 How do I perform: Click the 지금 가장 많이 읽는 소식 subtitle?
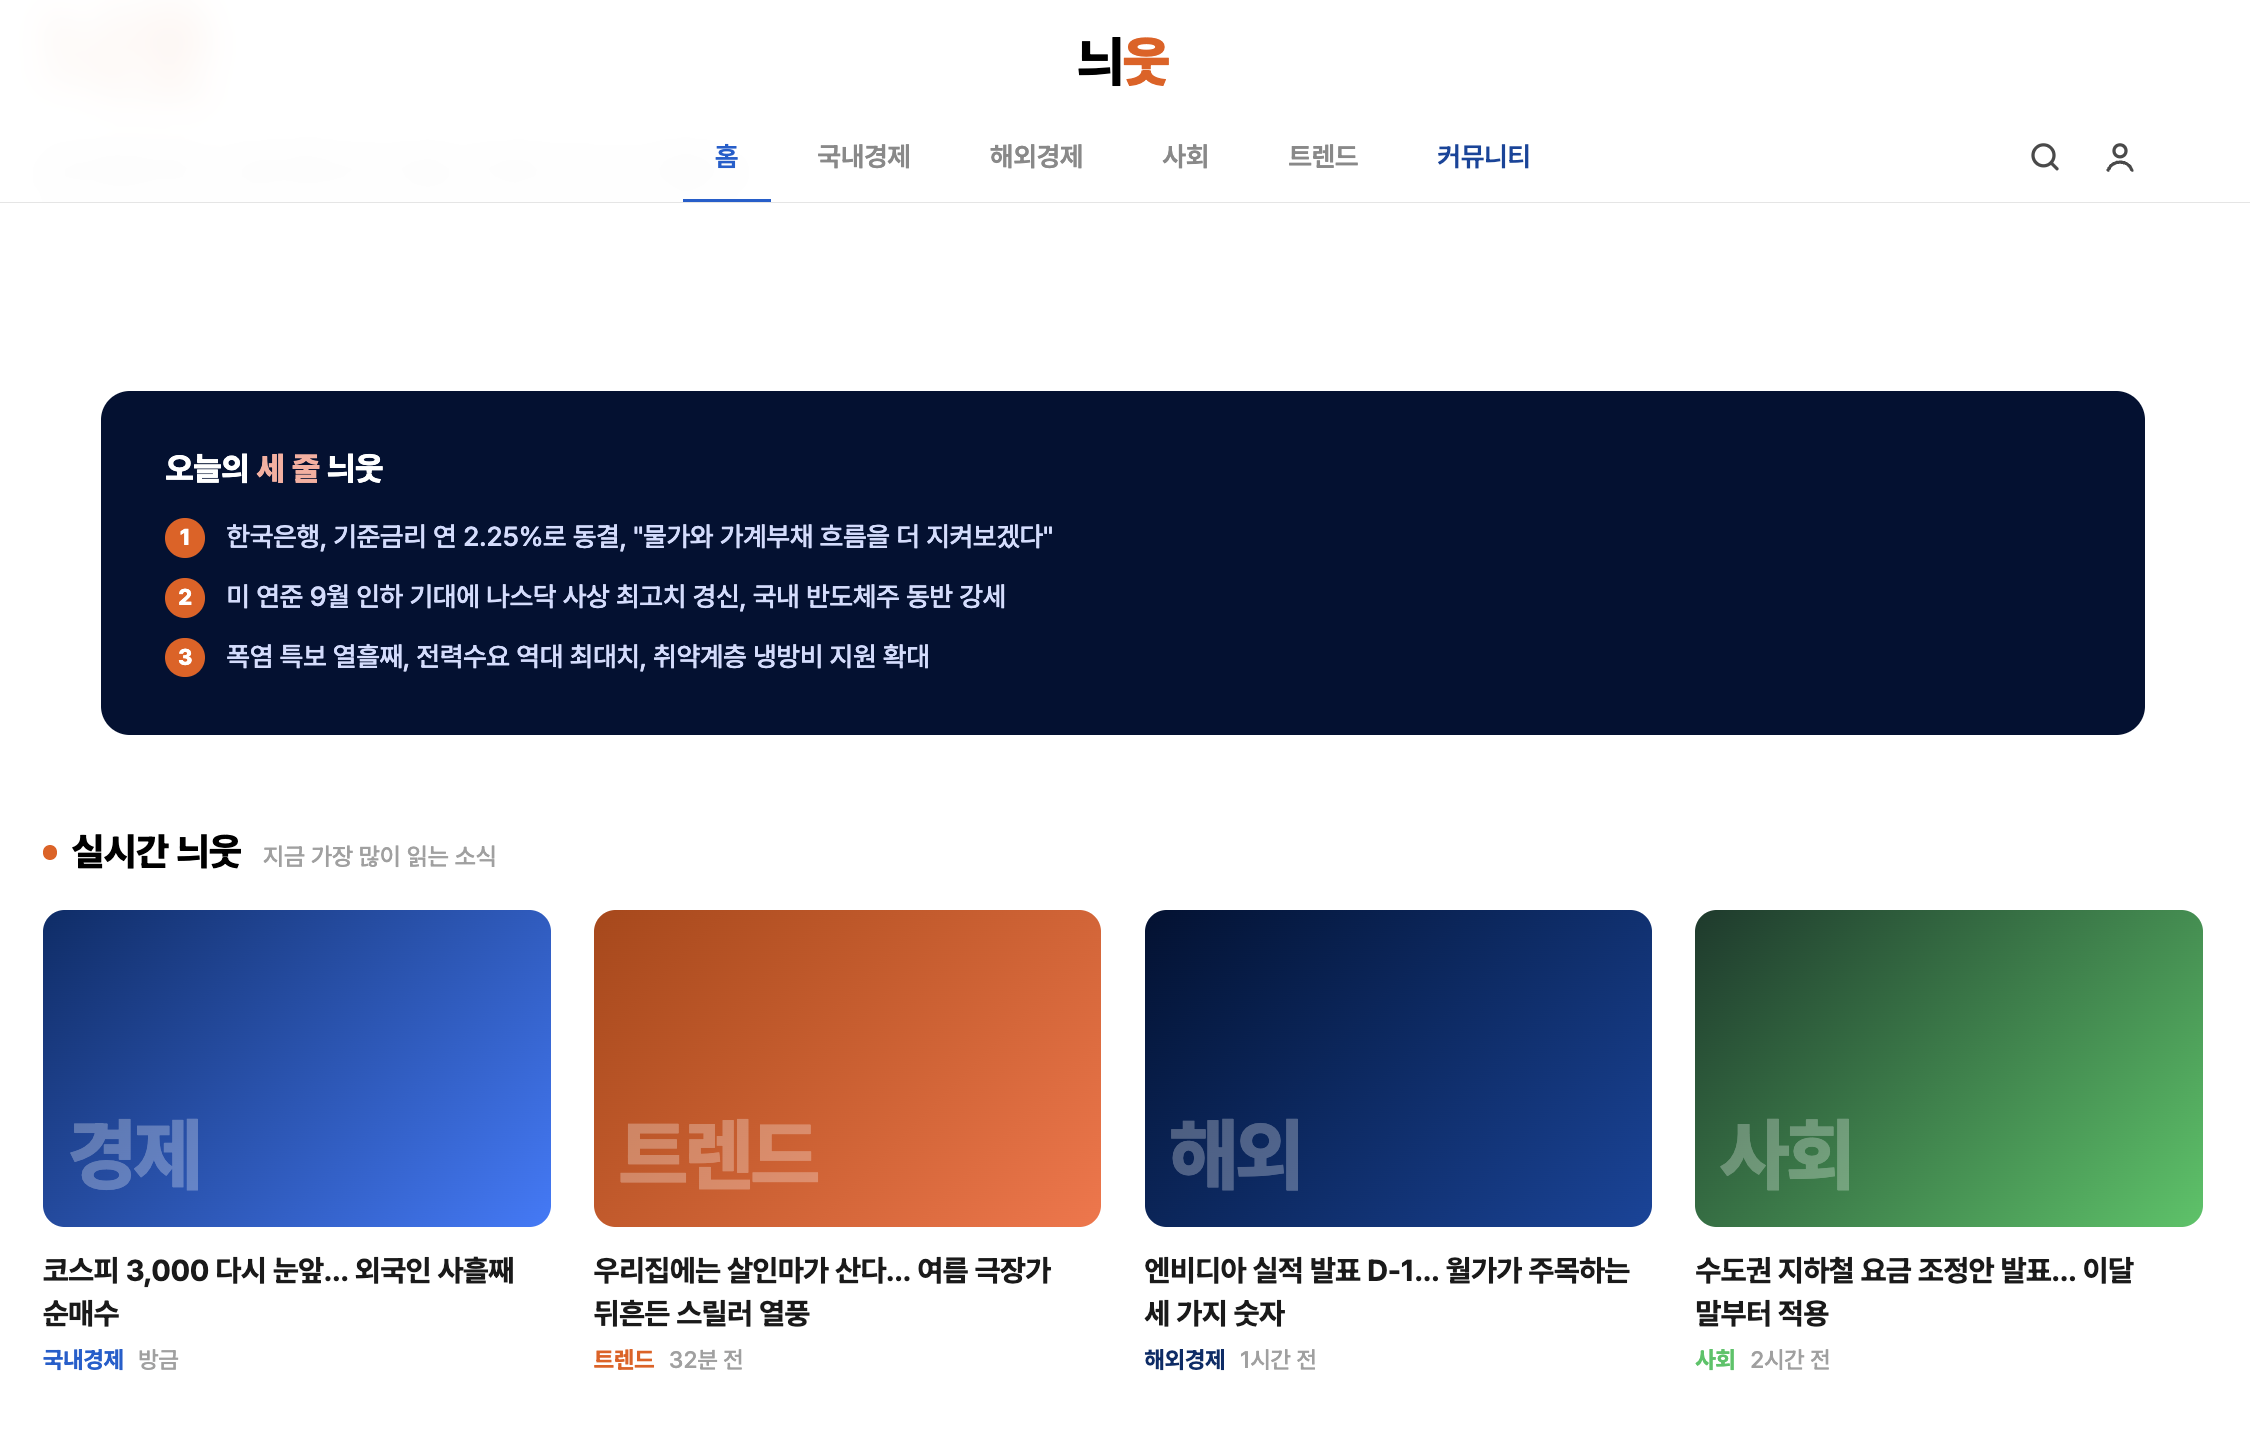[x=379, y=856]
